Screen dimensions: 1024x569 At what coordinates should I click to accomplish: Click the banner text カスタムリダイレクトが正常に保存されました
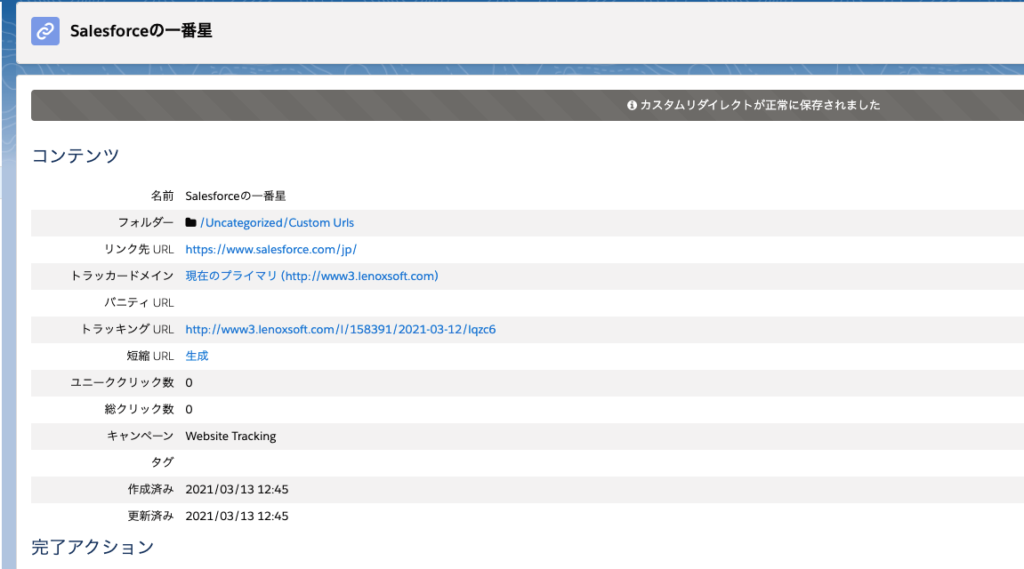760,105
